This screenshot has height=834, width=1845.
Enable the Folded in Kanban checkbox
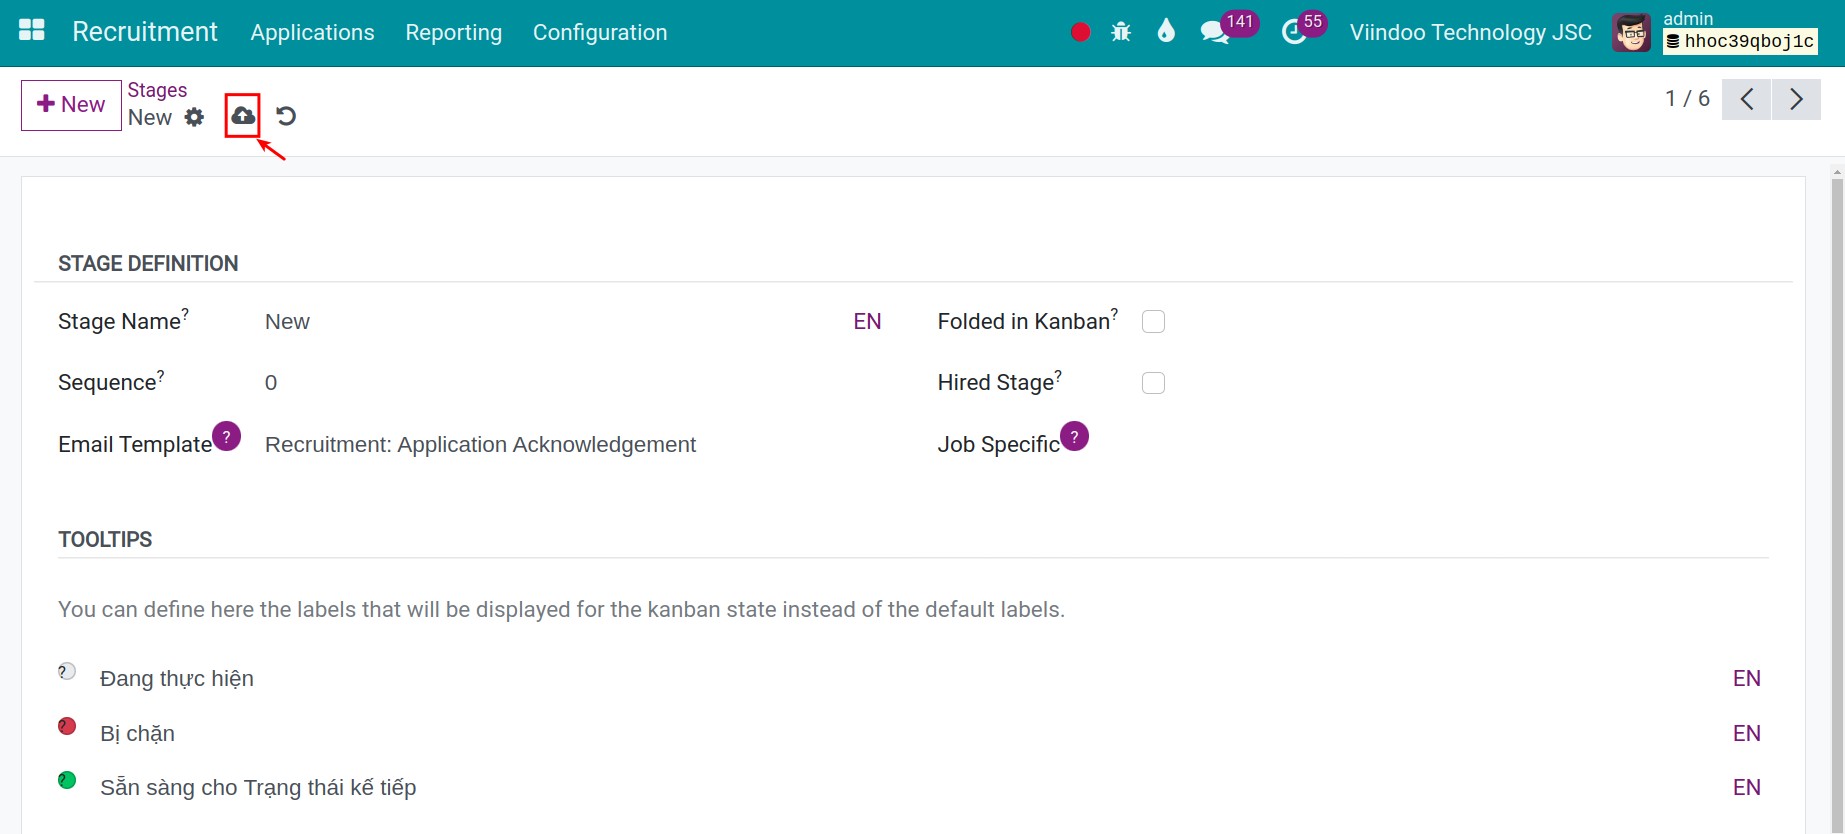[x=1154, y=322]
